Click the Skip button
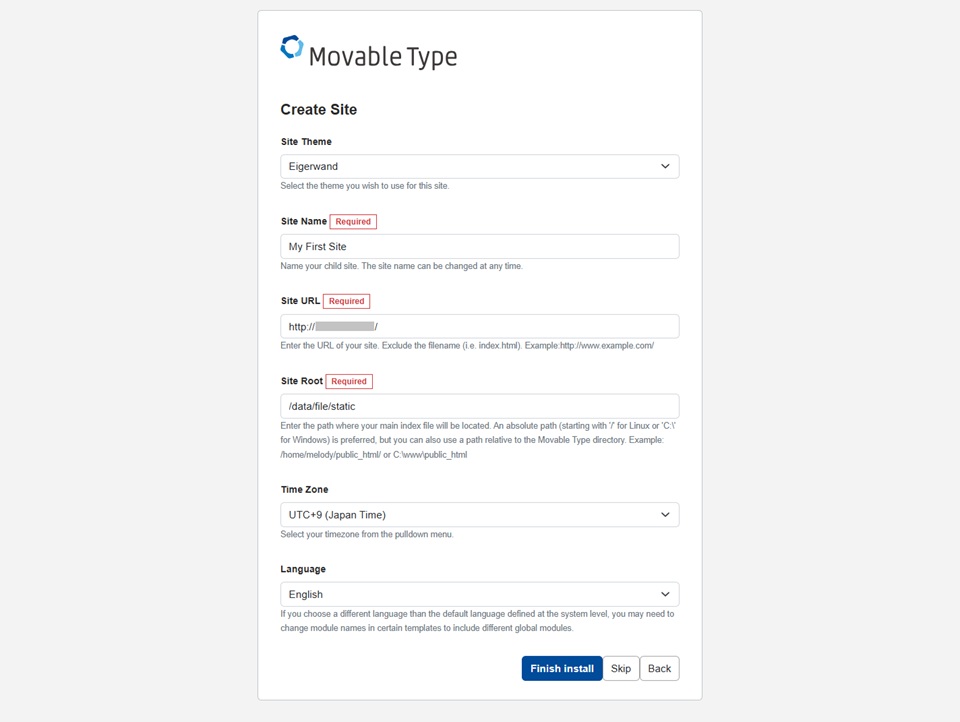Screen dimensions: 960x722 click(x=620, y=668)
